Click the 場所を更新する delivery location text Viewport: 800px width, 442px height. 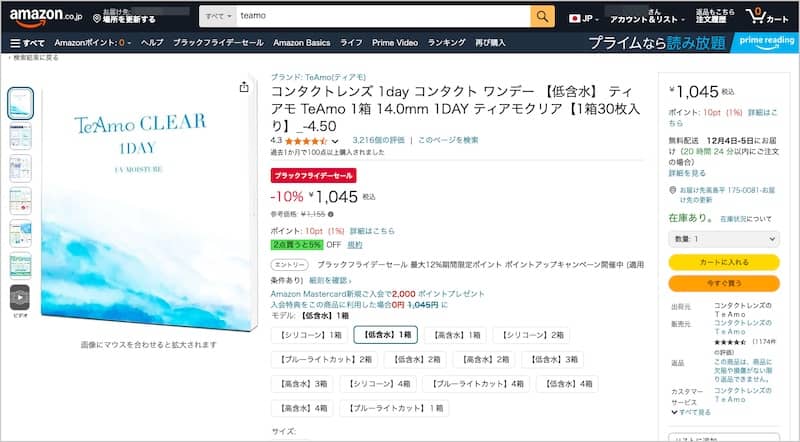coord(129,19)
